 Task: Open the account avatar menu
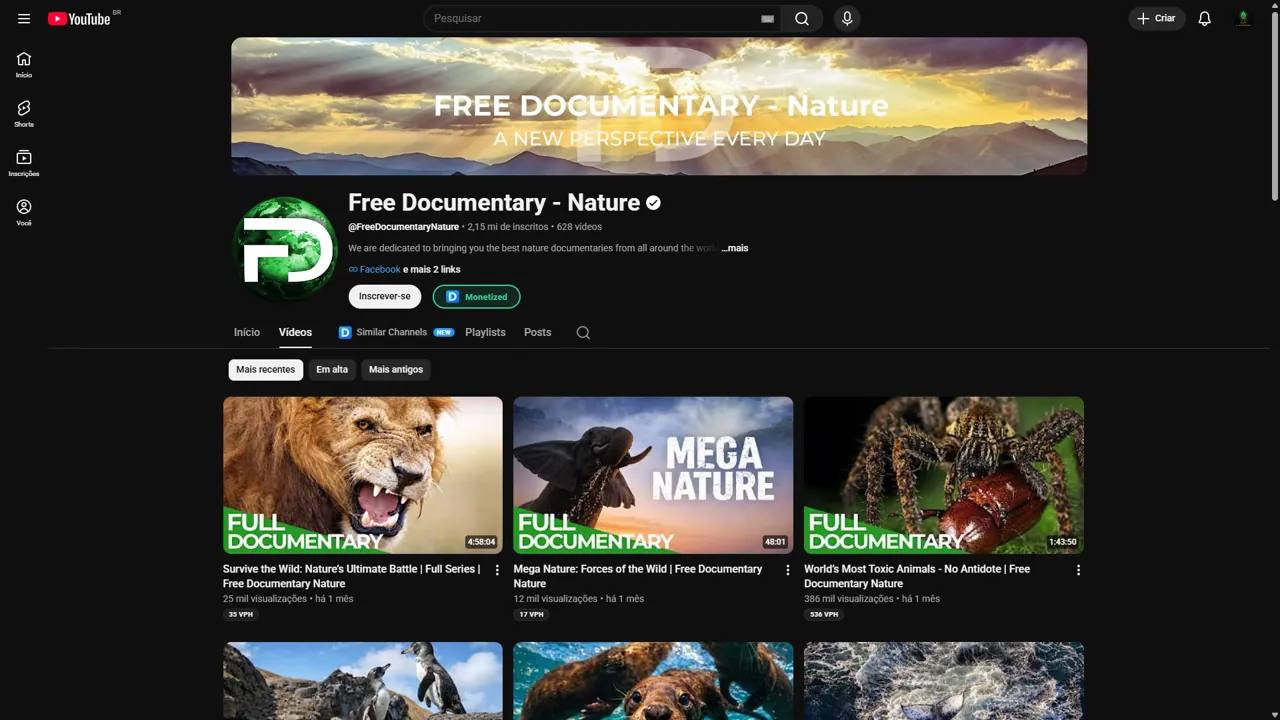click(x=1244, y=18)
